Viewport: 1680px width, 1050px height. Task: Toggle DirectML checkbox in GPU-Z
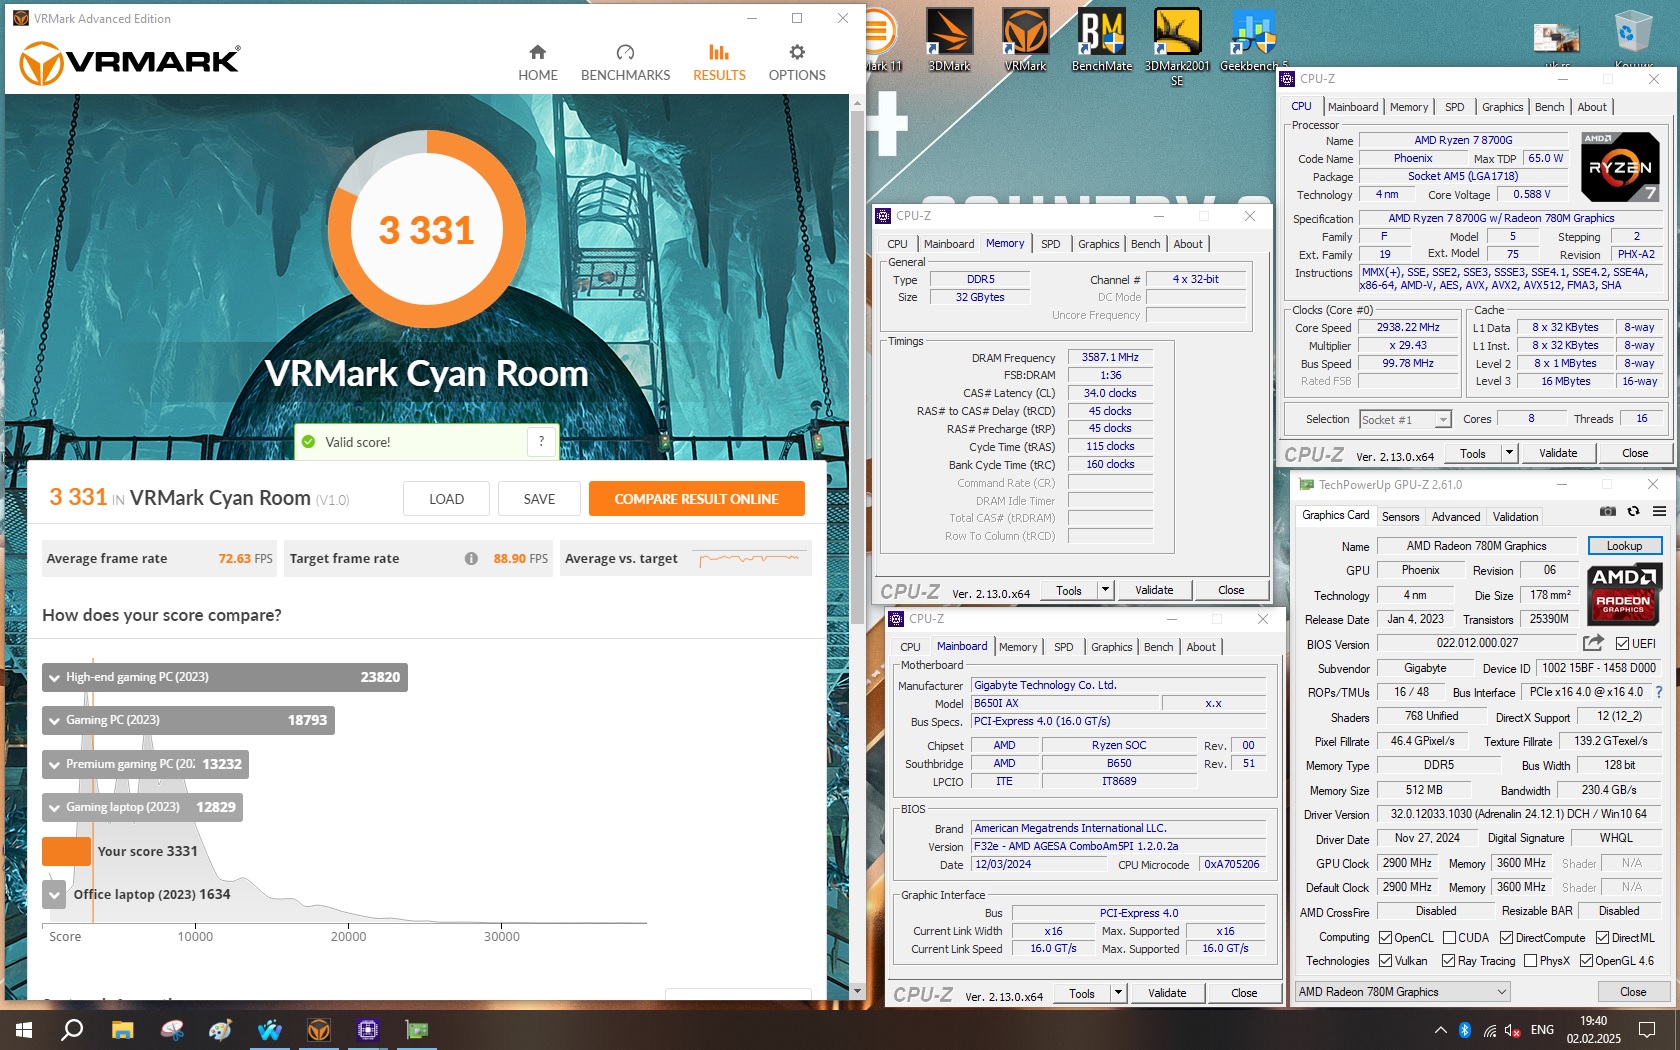[x=1602, y=937]
